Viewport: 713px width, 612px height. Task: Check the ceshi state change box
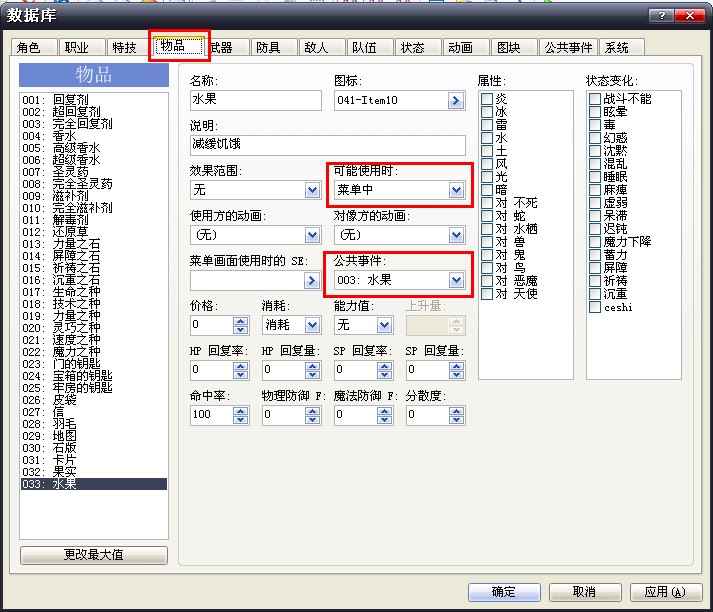point(595,307)
